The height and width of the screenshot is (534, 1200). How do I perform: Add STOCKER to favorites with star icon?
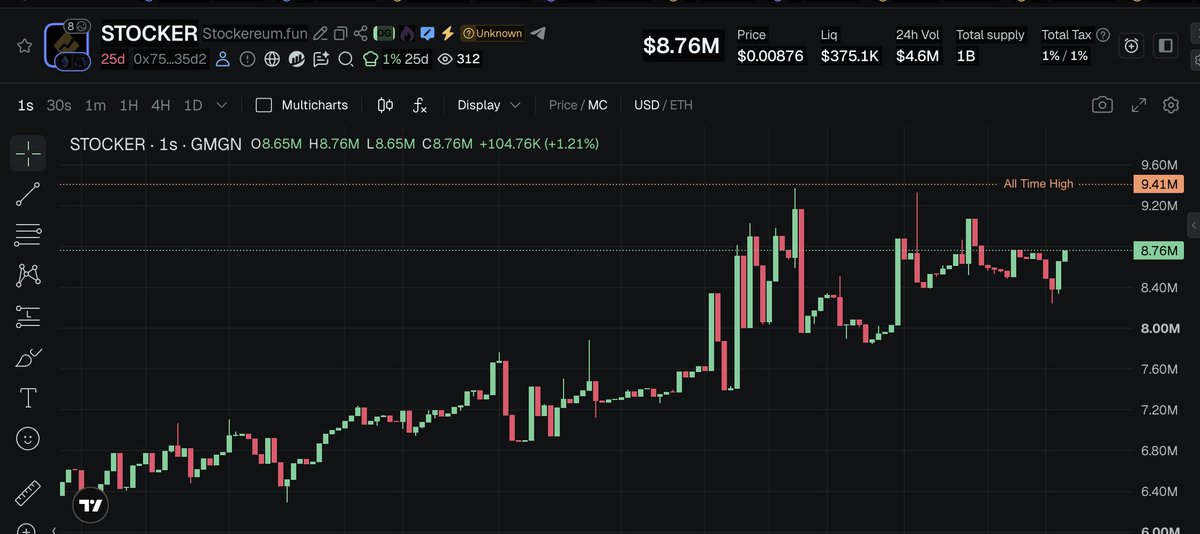click(x=24, y=46)
